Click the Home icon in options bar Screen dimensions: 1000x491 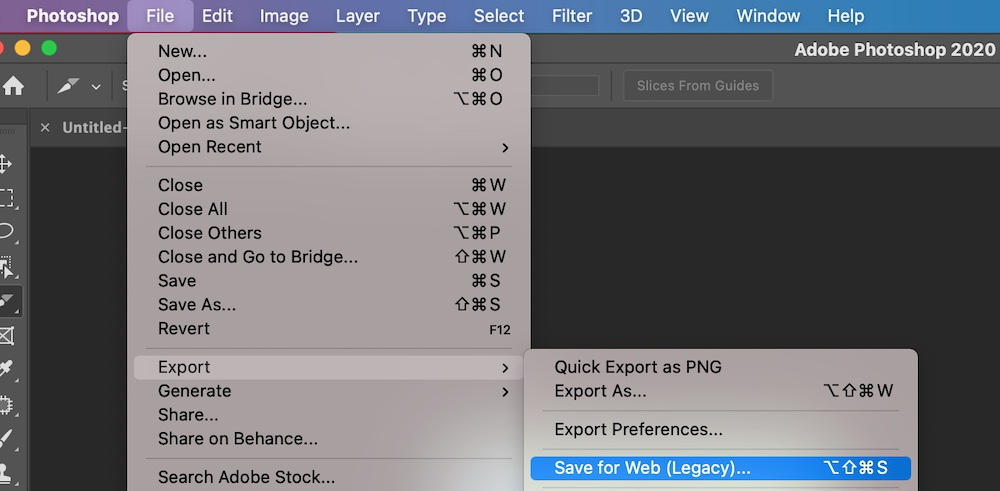pyautogui.click(x=13, y=86)
